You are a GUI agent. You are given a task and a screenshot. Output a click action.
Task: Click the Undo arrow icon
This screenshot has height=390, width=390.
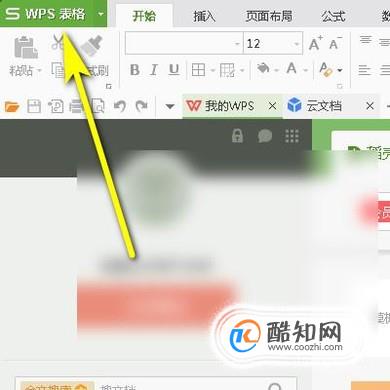pyautogui.click(x=120, y=106)
